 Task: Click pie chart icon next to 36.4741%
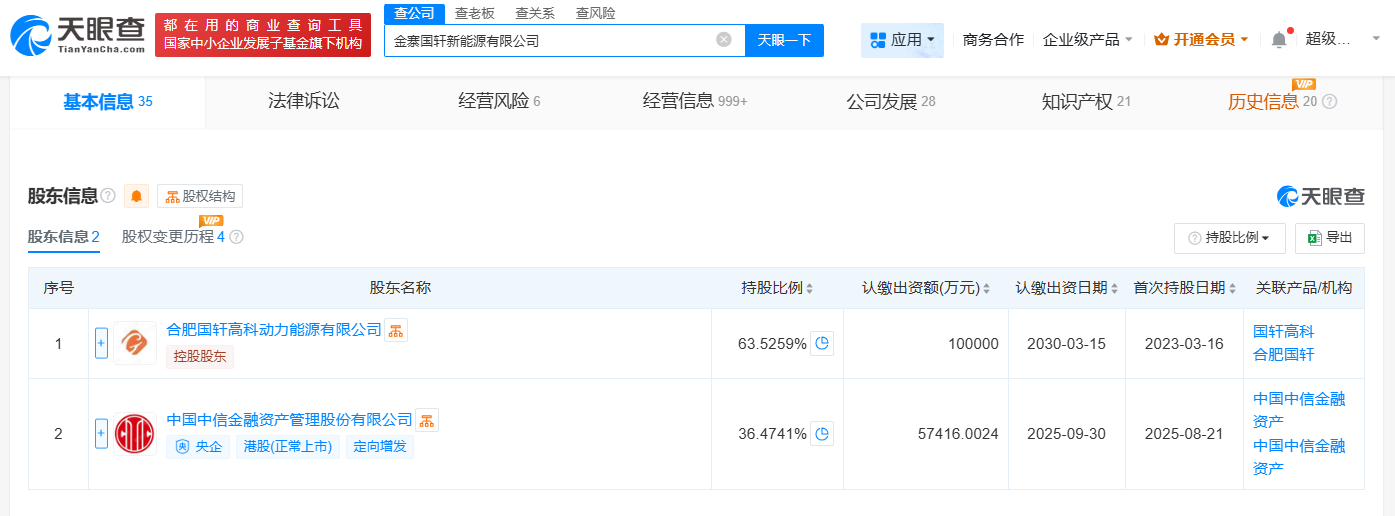pos(822,434)
